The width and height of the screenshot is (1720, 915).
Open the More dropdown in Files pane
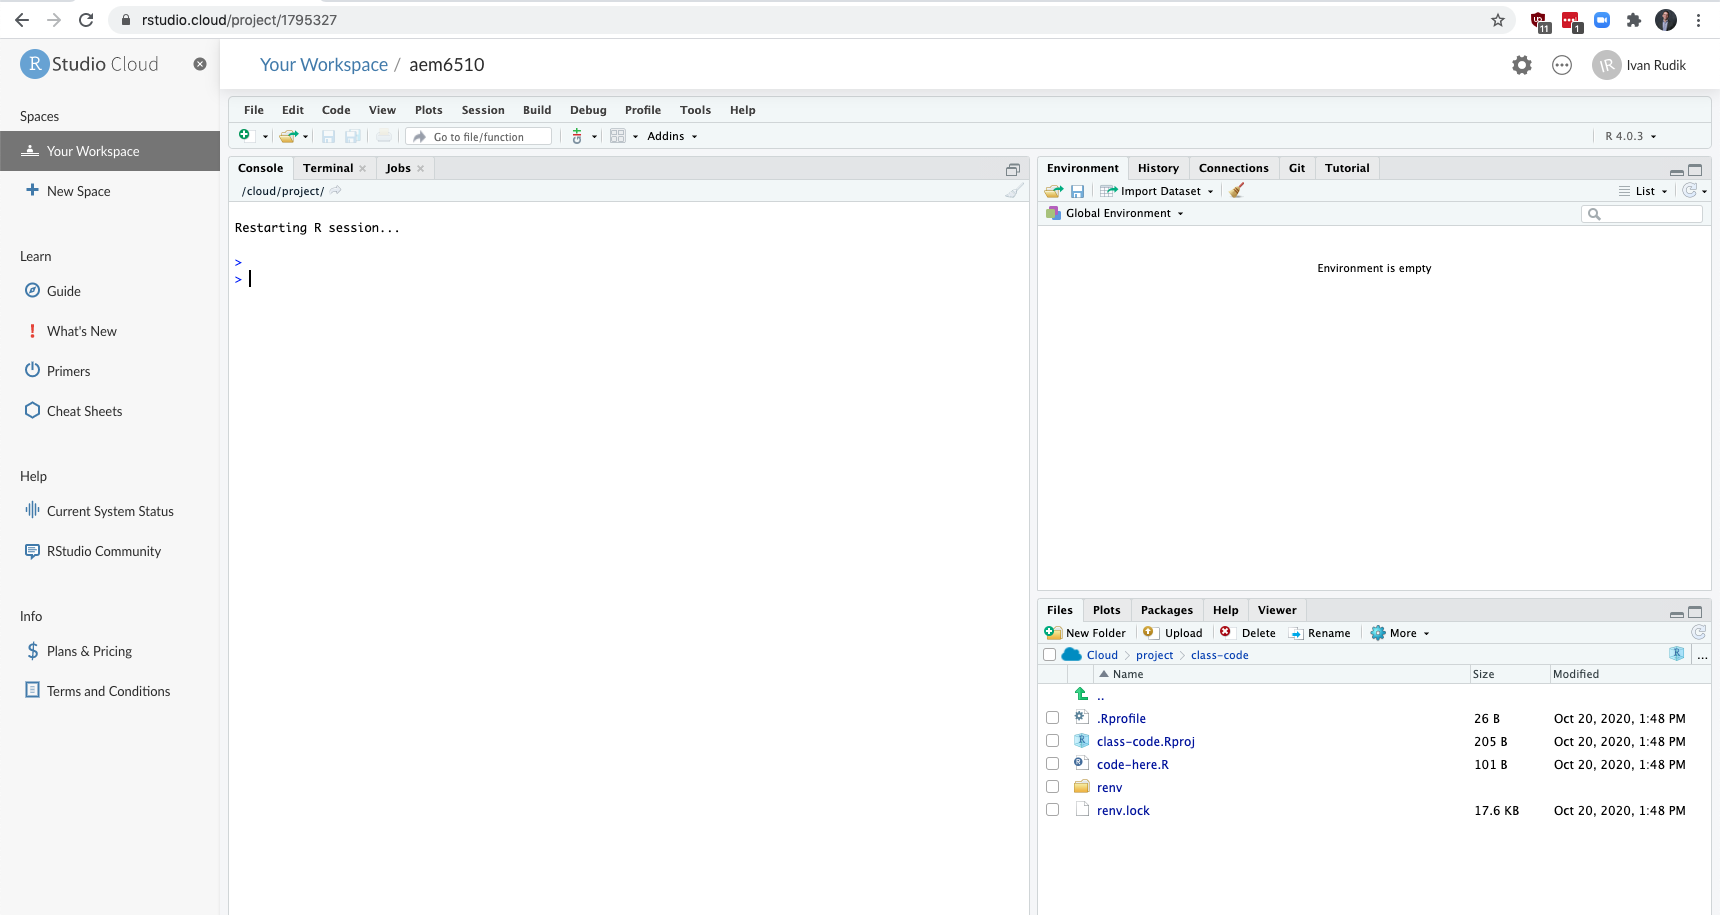pos(1402,633)
